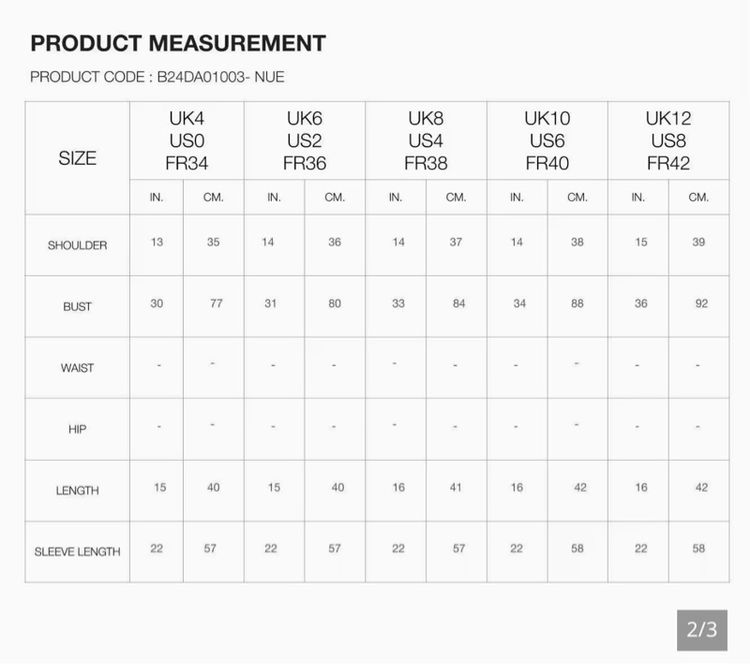Select the UK8 US4 FR38 size header
Screen dimensions: 750x664
coord(426,141)
